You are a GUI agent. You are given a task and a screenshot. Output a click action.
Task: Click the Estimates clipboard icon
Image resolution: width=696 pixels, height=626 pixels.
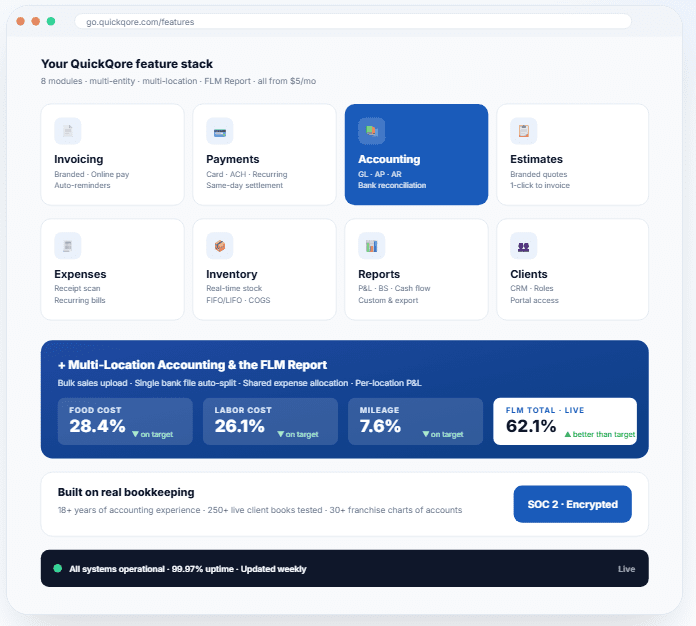524,131
